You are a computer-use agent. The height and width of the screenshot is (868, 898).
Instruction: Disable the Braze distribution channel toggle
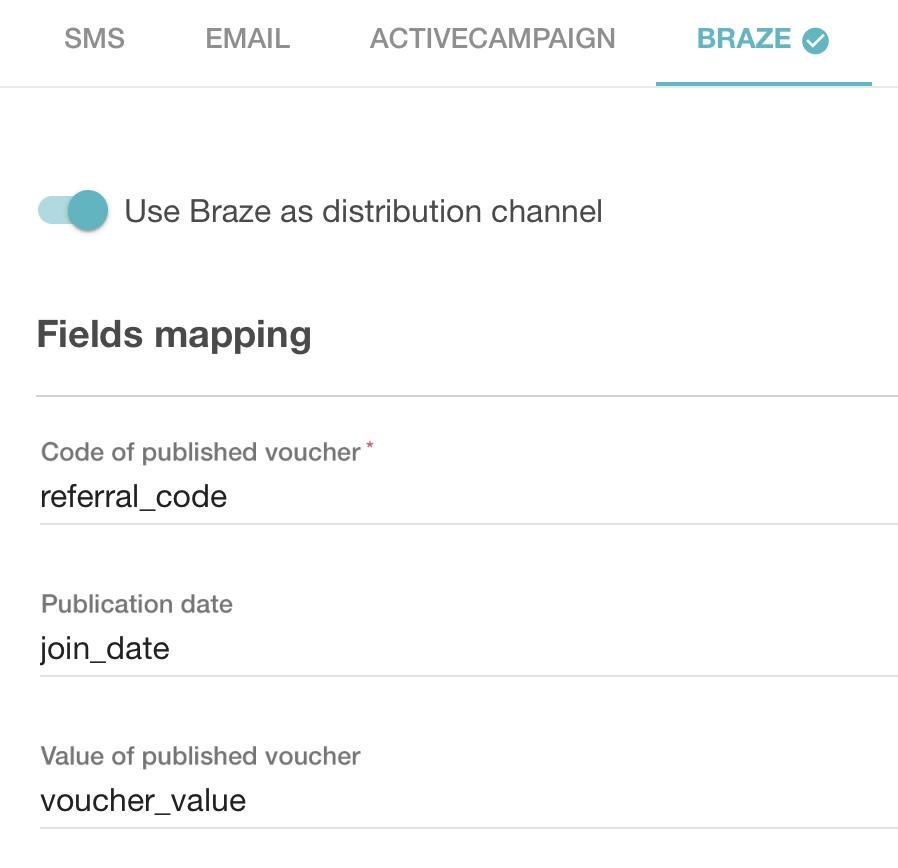click(74, 211)
